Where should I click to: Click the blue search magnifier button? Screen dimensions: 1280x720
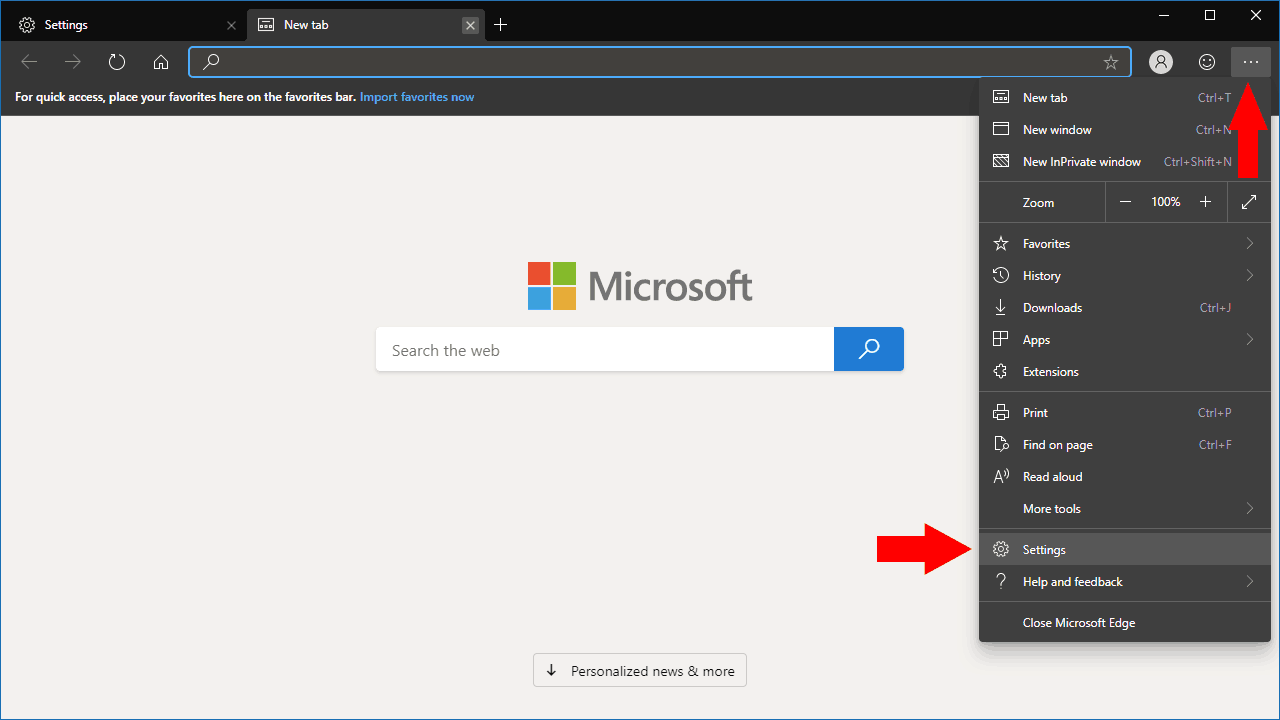(x=869, y=349)
